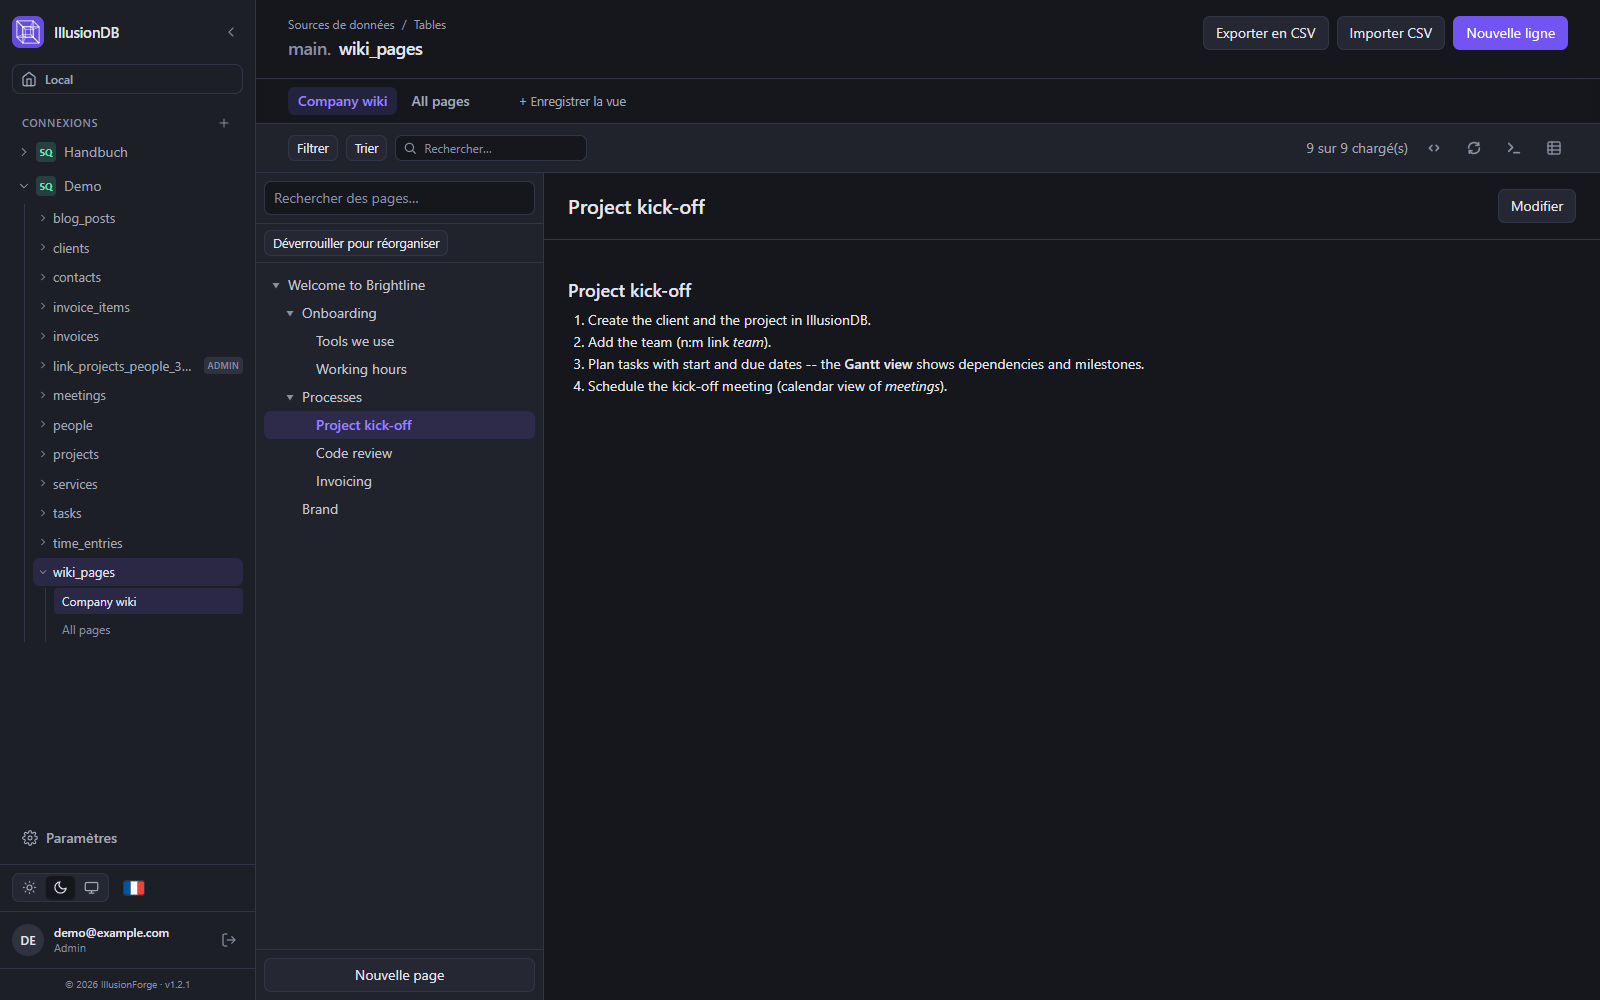1600x1000 pixels.
Task: Collapse the wiki_pages table node
Action: click(43, 572)
